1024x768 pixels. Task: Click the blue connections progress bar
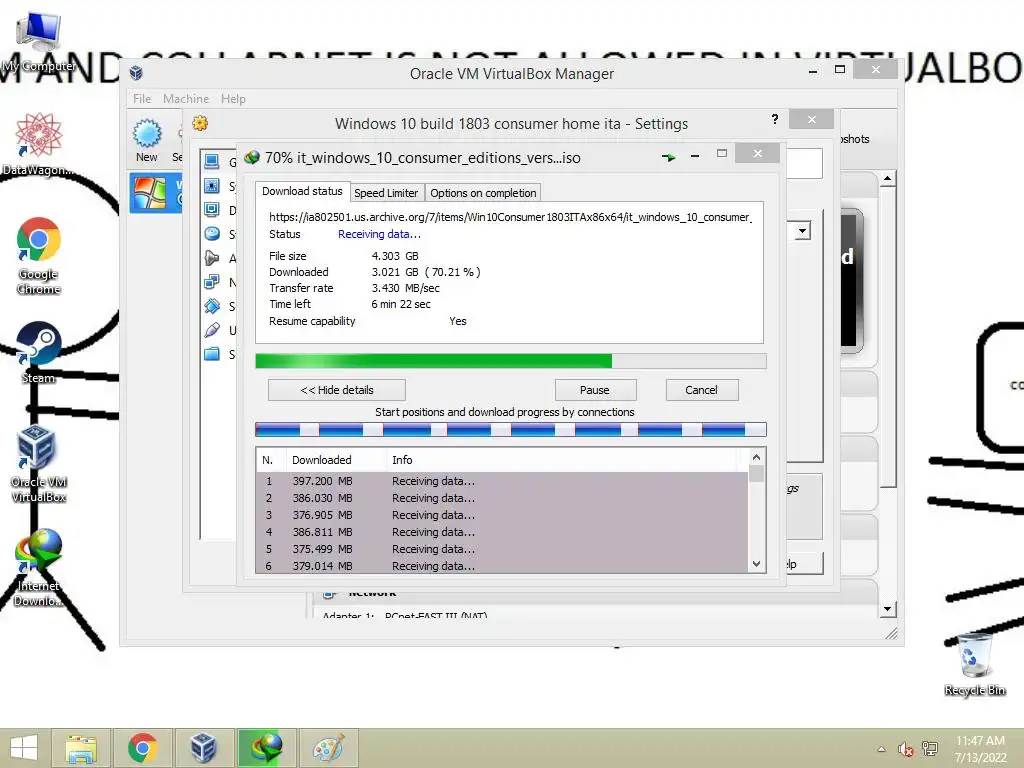pos(511,430)
